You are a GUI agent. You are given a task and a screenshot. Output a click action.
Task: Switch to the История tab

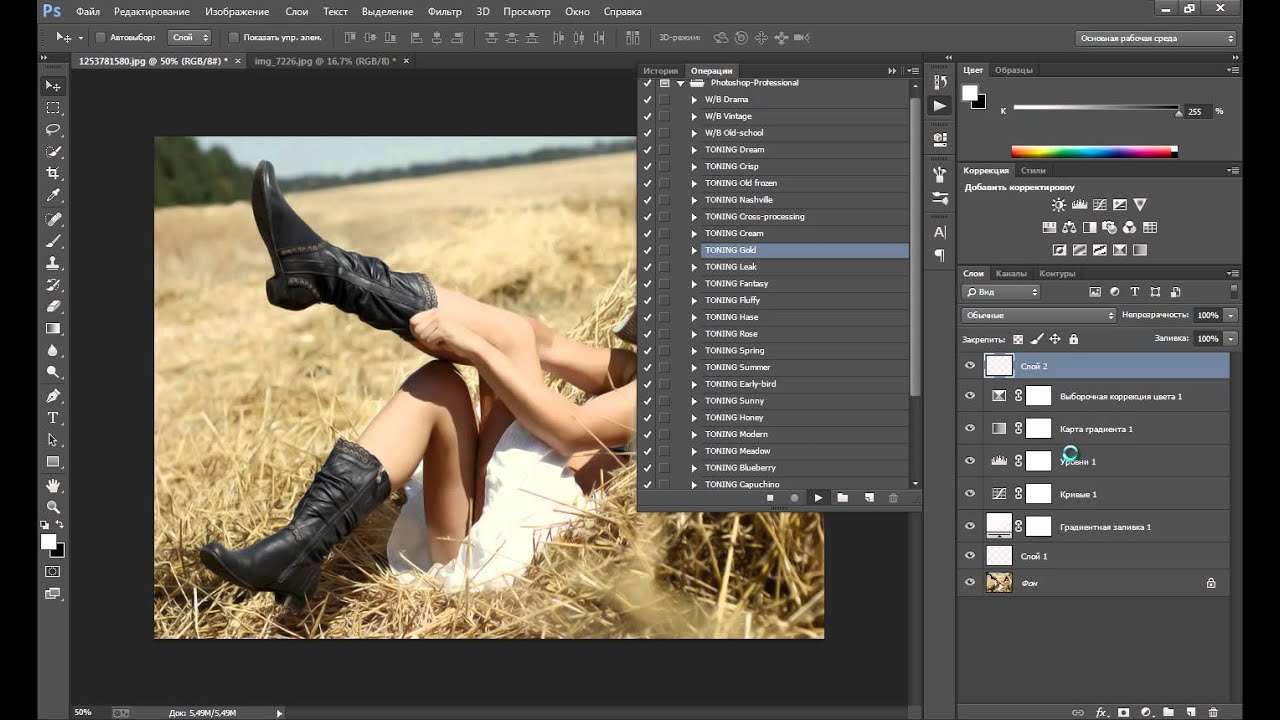(660, 71)
